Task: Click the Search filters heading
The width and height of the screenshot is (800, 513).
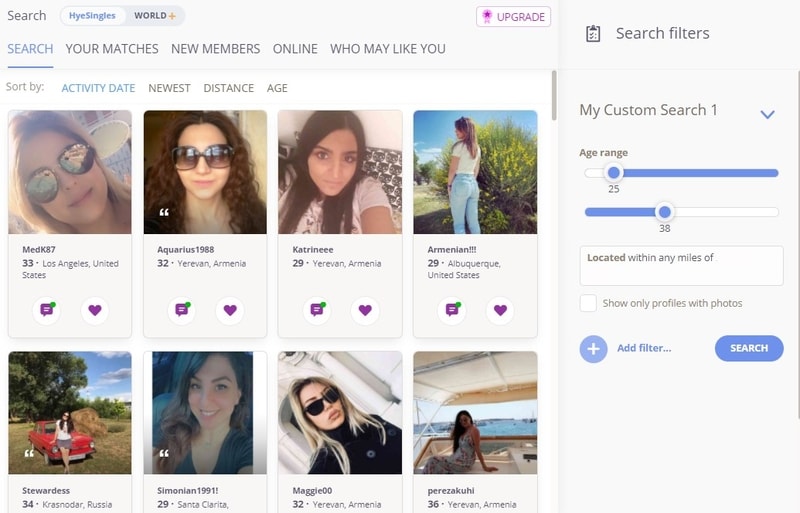Action: click(663, 33)
